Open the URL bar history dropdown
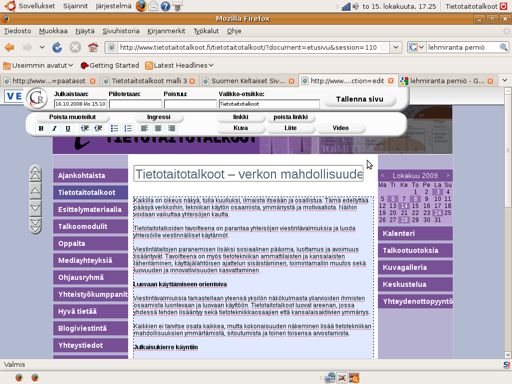Viewport: 512px width, 384px height. [396, 47]
